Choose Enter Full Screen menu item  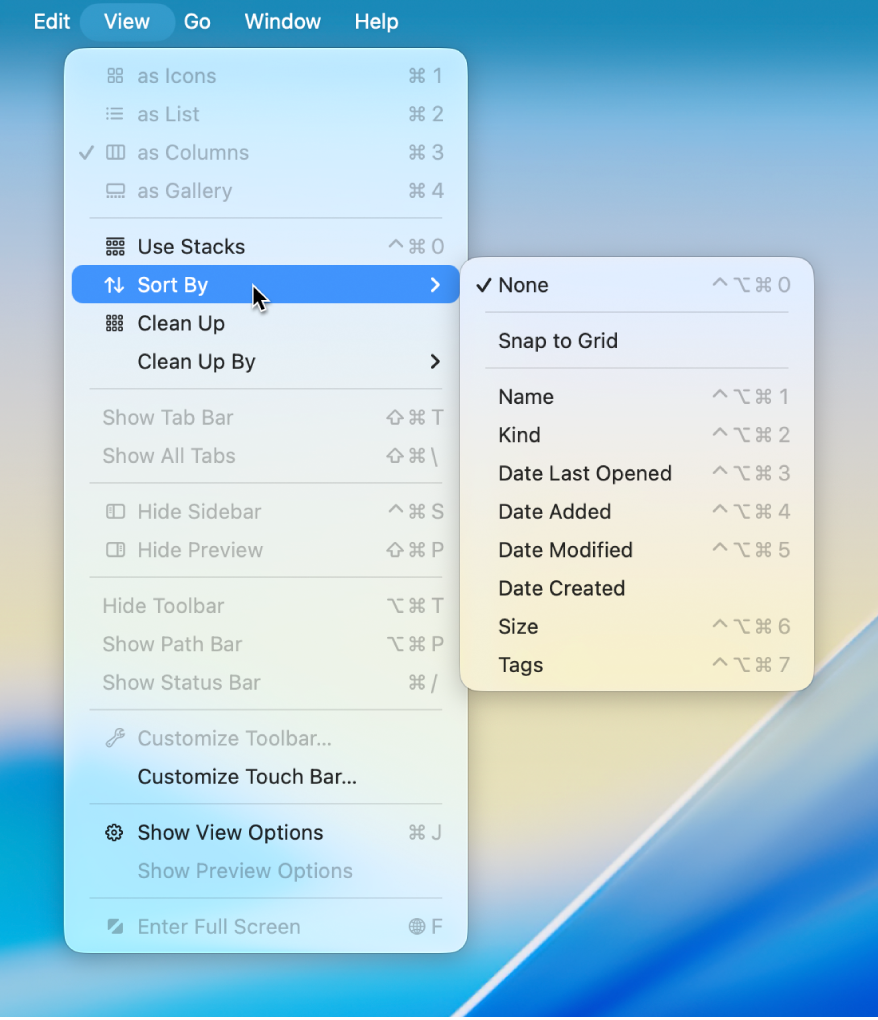(x=266, y=927)
